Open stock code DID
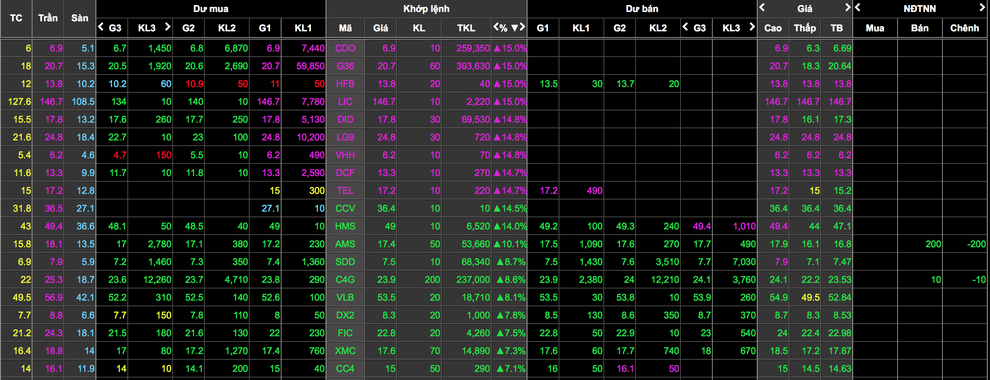The height and width of the screenshot is (380, 990). coord(345,119)
